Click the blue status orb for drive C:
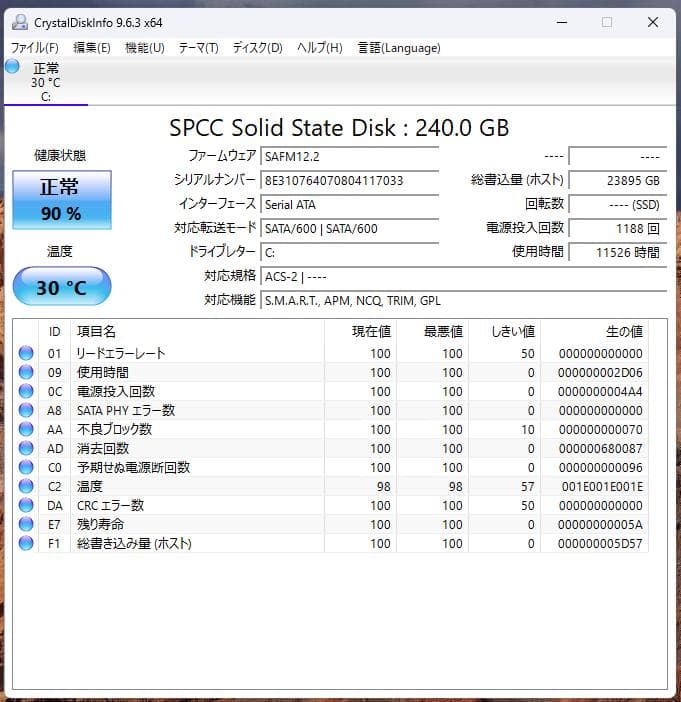Viewport: 681px width, 702px height. coord(13,66)
